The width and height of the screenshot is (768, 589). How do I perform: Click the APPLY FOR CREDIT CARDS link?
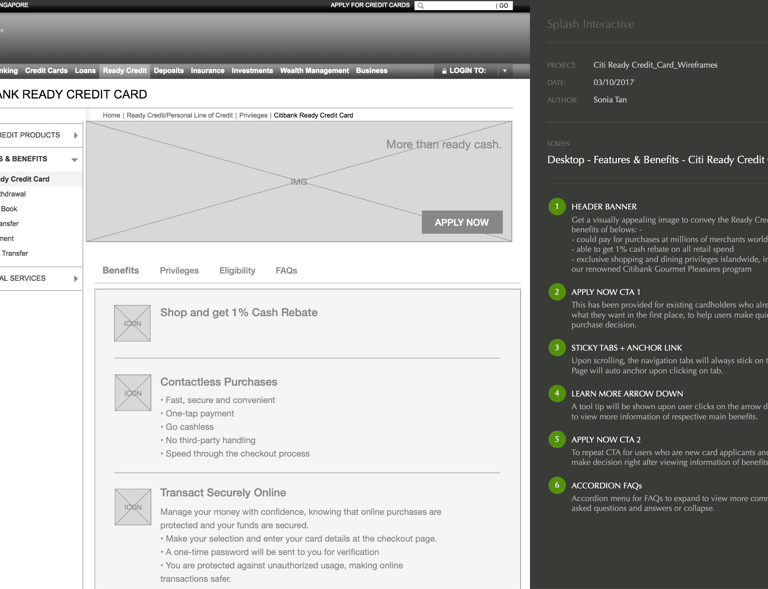point(370,5)
